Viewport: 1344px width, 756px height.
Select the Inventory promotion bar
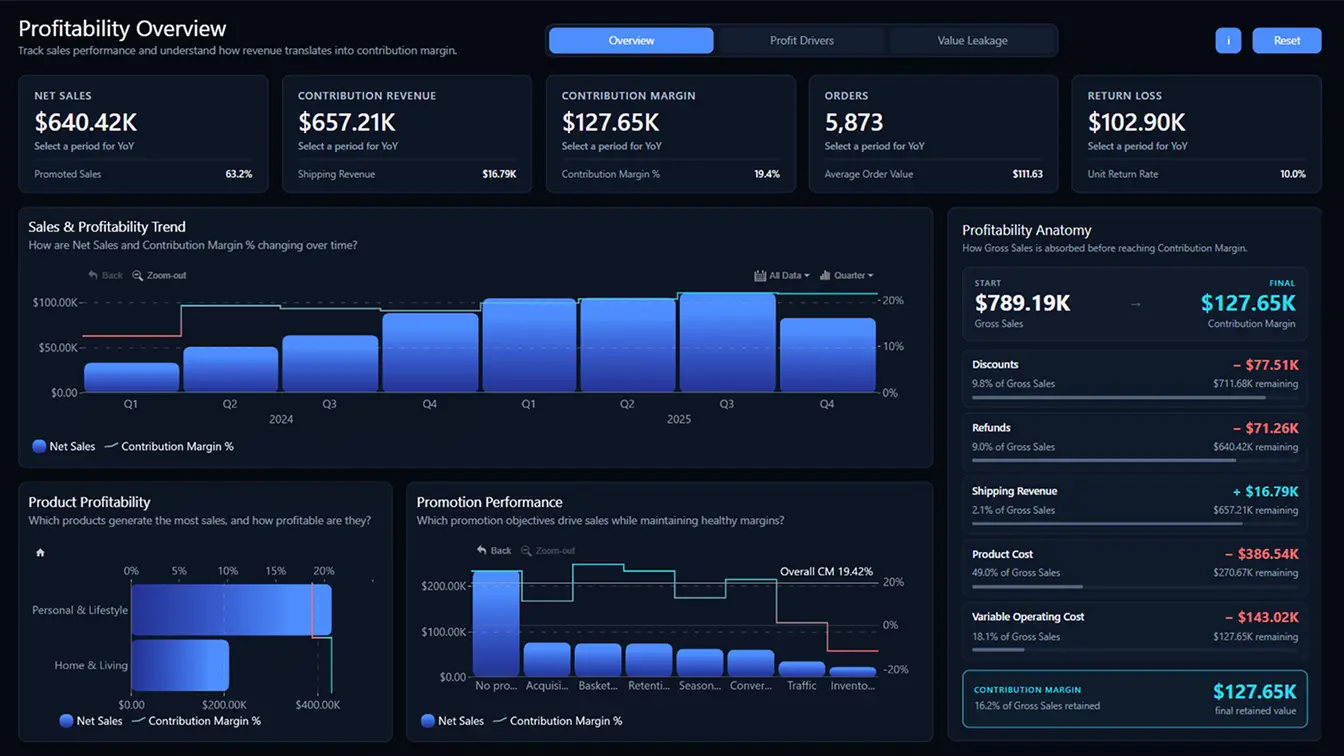[853, 672]
